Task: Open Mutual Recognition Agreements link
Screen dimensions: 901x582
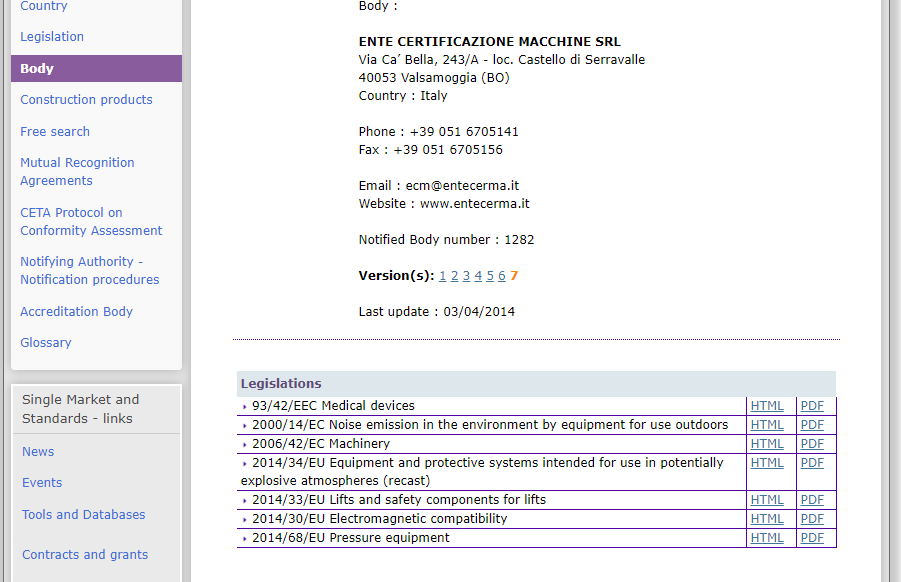Action: coord(77,172)
